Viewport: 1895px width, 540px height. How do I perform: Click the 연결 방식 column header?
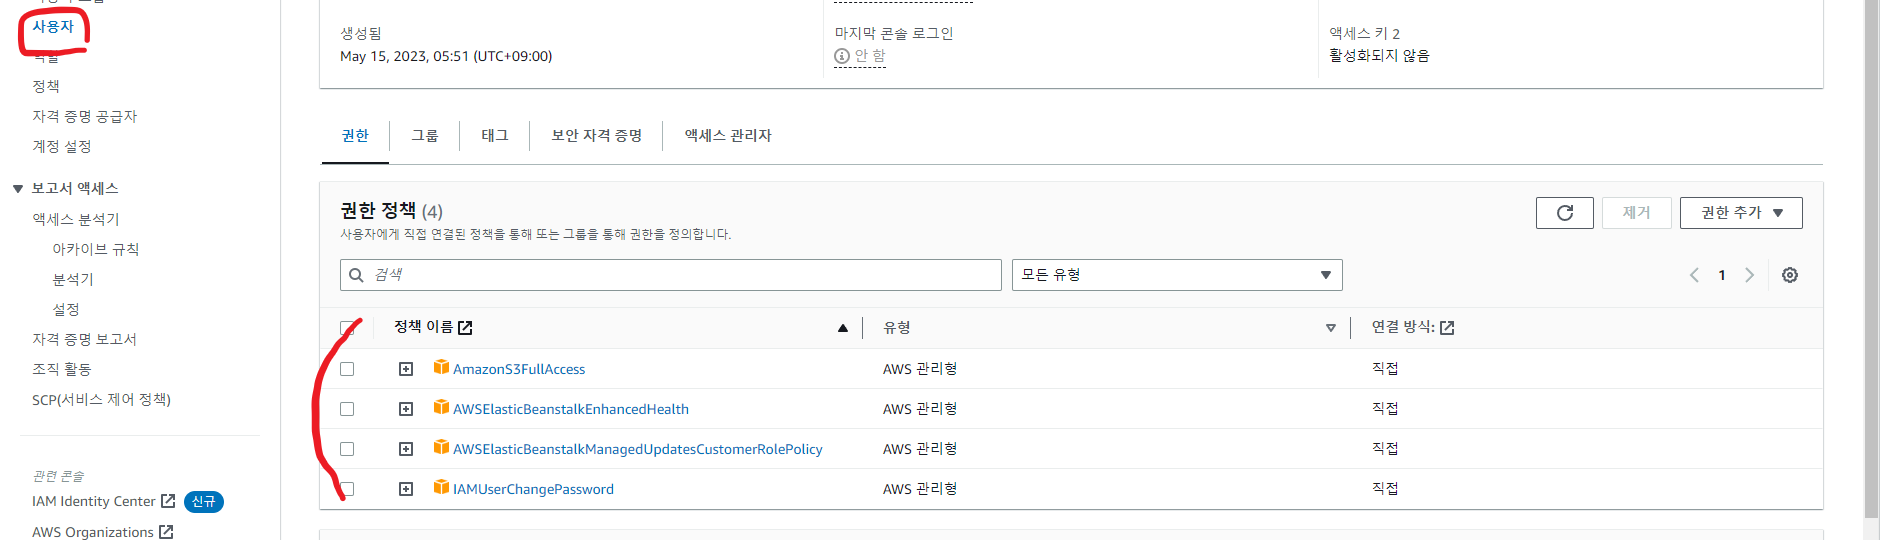[x=1403, y=327]
